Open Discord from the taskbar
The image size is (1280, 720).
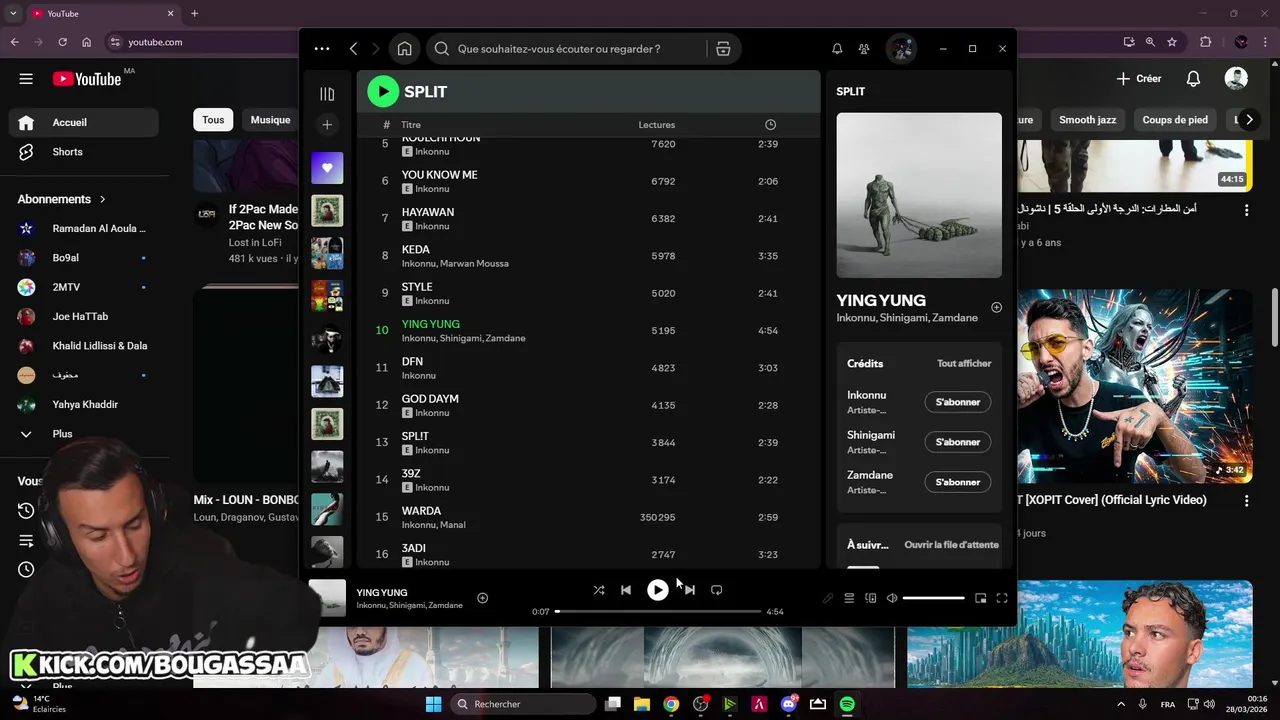(x=789, y=704)
